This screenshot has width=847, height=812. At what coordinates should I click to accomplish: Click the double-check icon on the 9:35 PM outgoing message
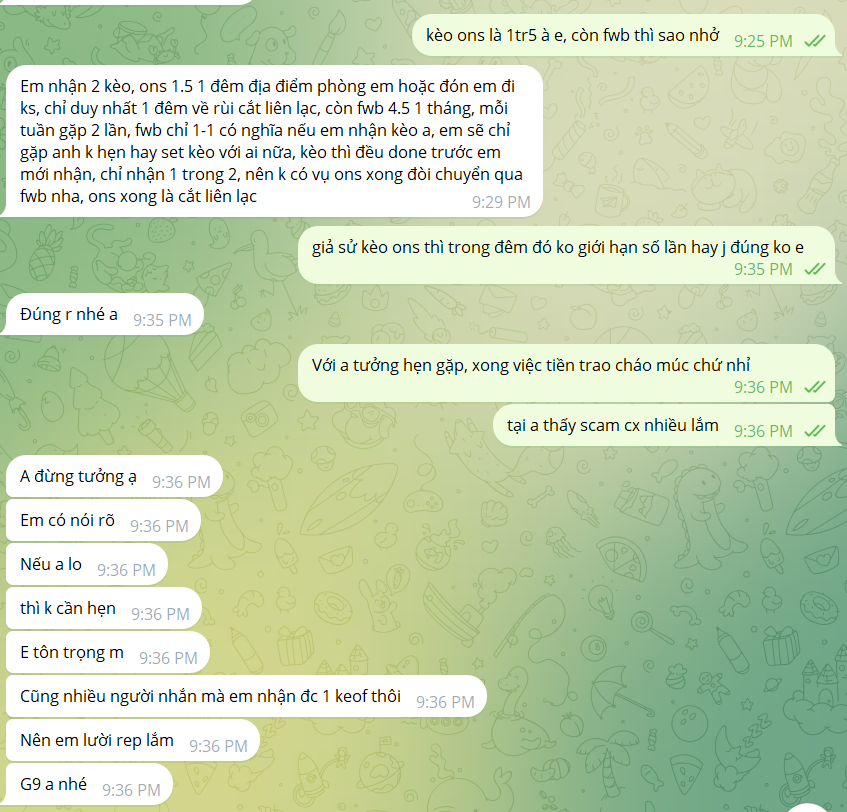click(815, 269)
